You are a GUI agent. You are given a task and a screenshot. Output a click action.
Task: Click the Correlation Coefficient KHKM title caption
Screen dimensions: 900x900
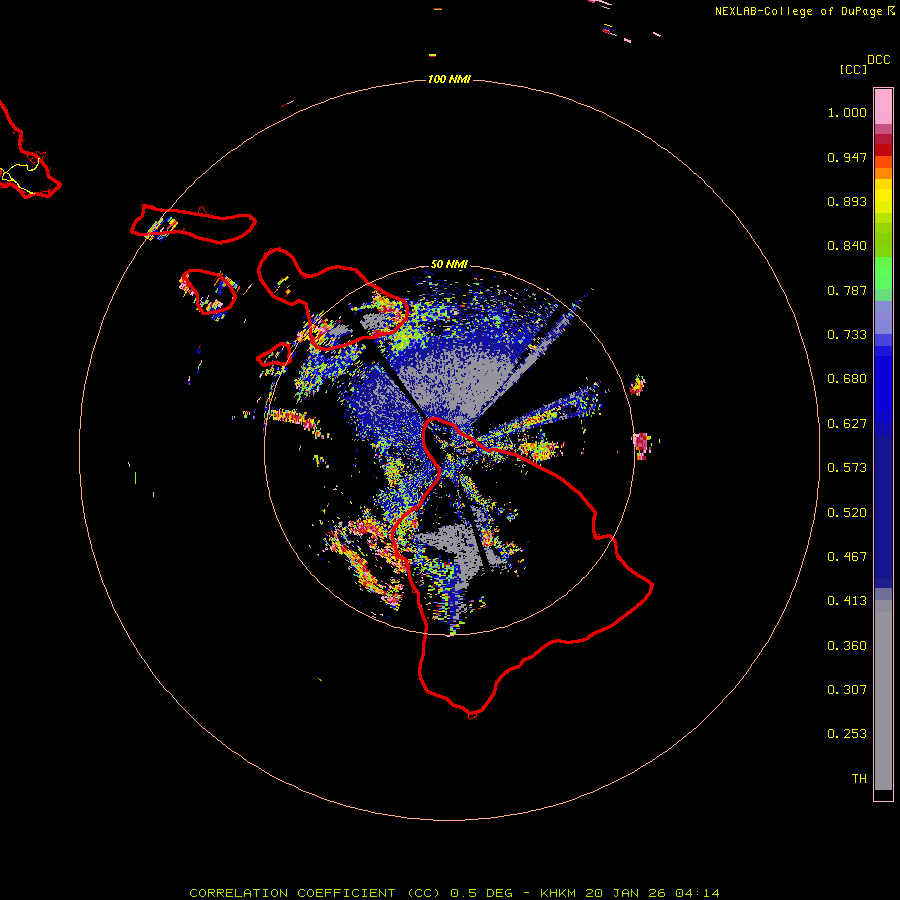[x=454, y=893]
